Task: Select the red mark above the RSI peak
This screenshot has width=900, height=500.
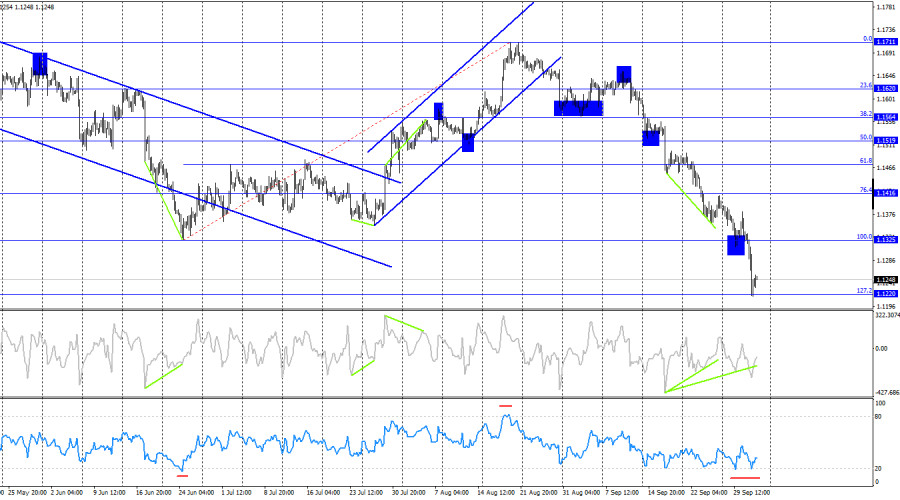Action: [505, 406]
